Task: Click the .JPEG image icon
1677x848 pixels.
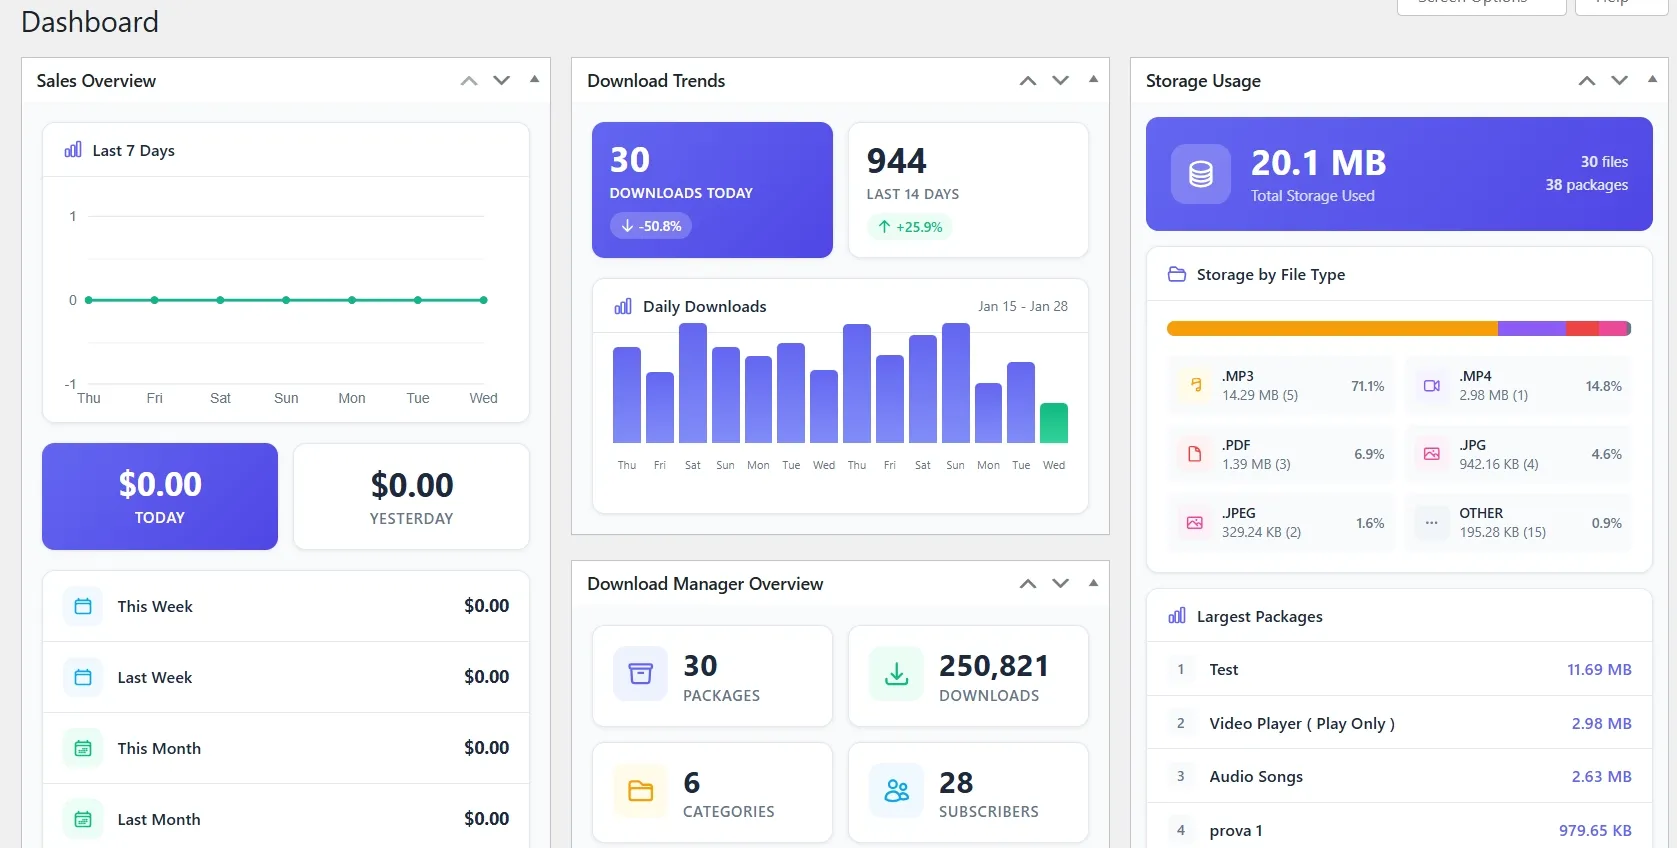Action: (1195, 522)
